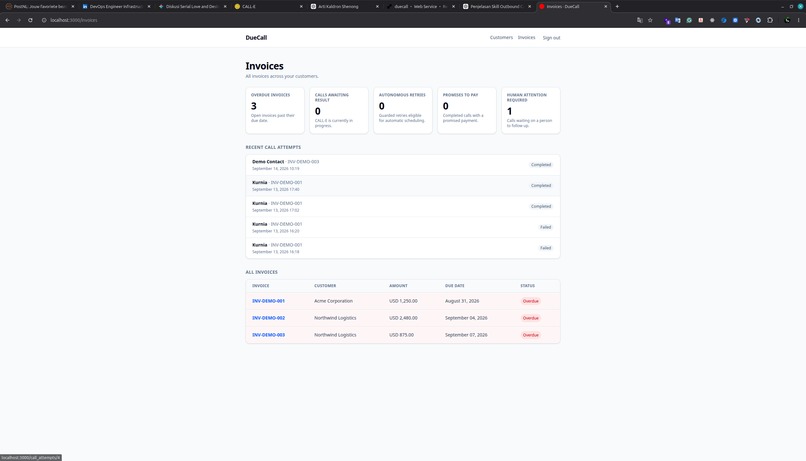This screenshot has width=806, height=461.
Task: Click the forward navigation arrow
Action: click(x=19, y=20)
